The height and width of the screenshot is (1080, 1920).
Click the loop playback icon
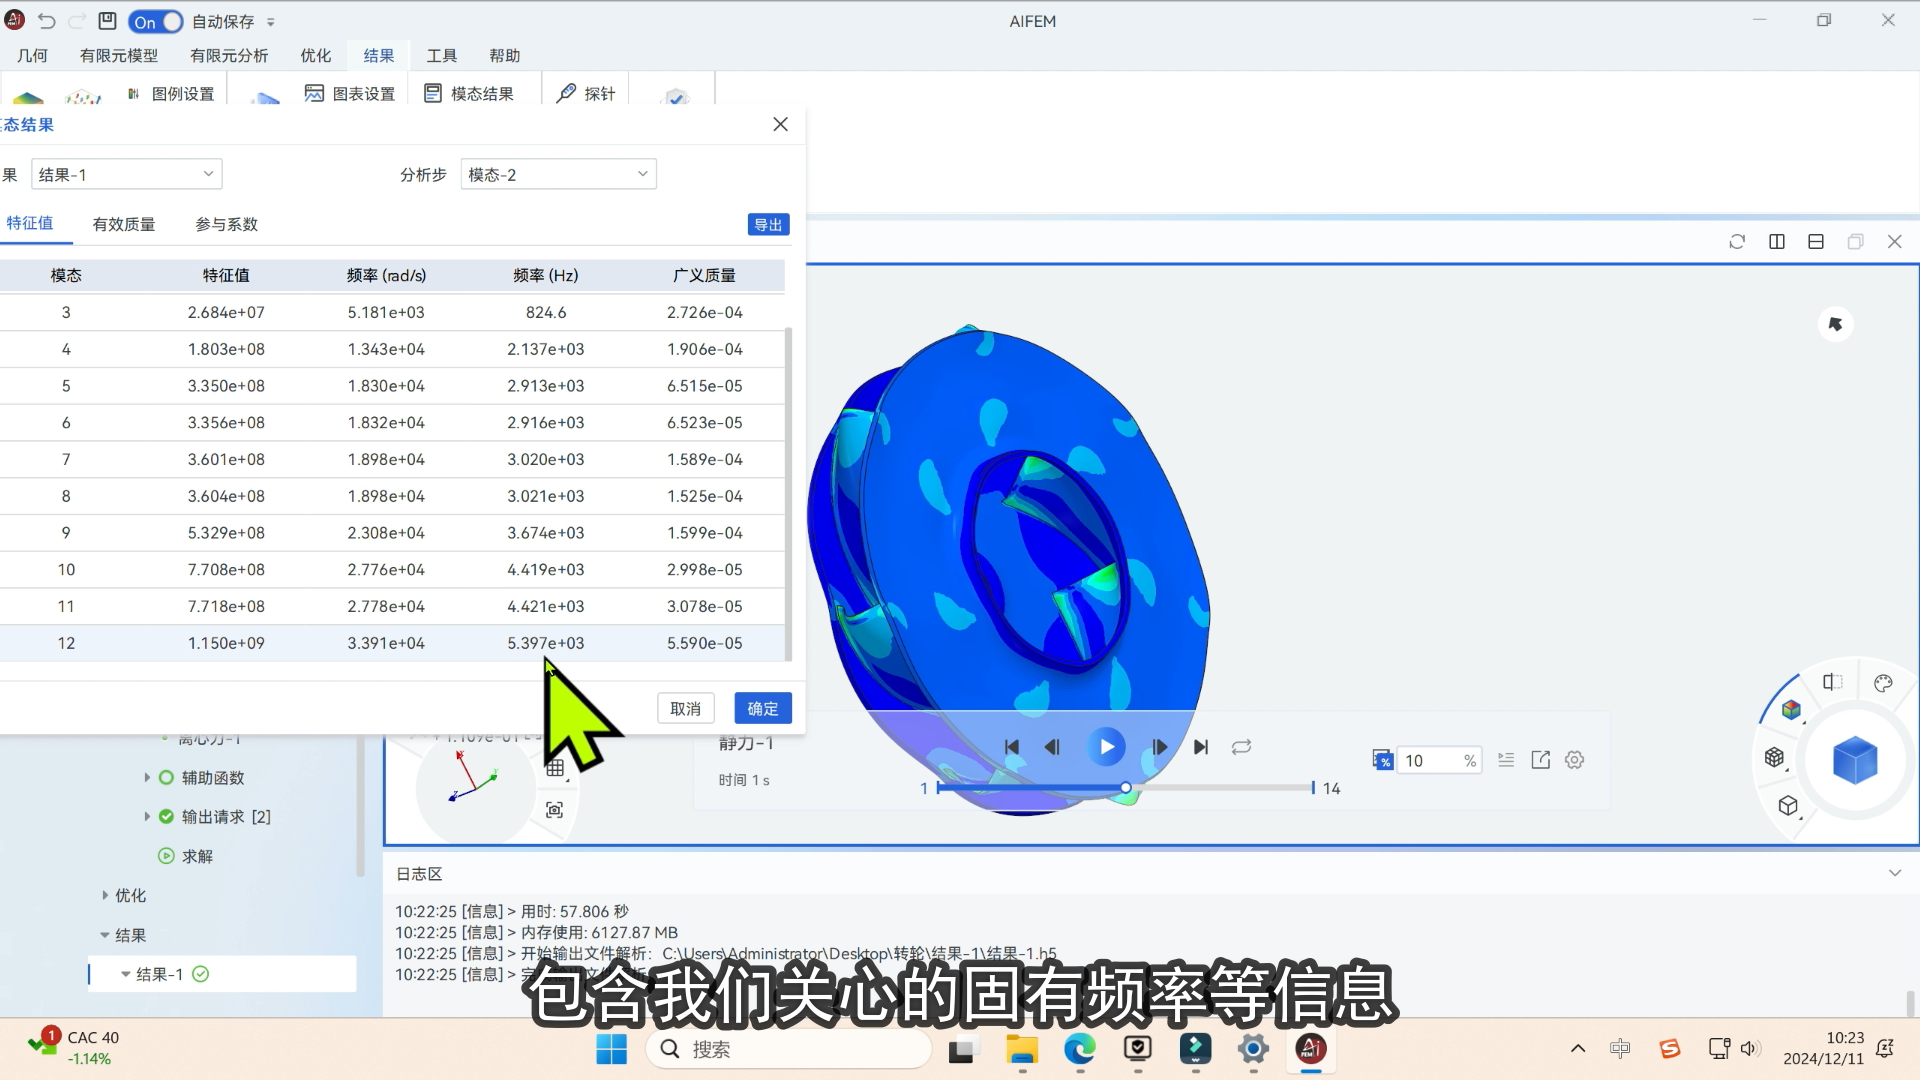[x=1241, y=747]
